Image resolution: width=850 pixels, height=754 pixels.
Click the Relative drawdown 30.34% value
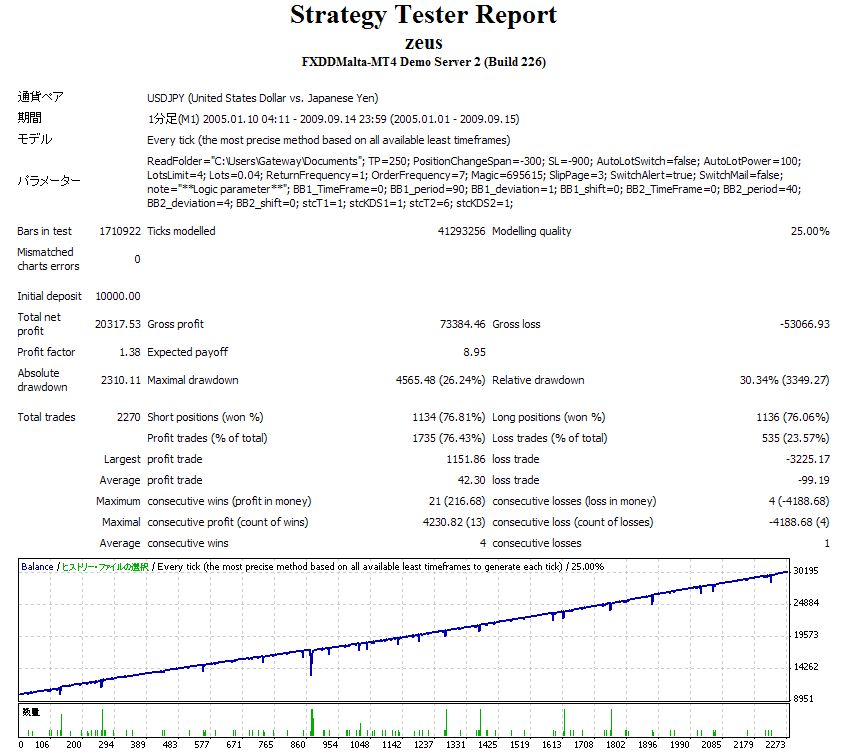[x=784, y=380]
